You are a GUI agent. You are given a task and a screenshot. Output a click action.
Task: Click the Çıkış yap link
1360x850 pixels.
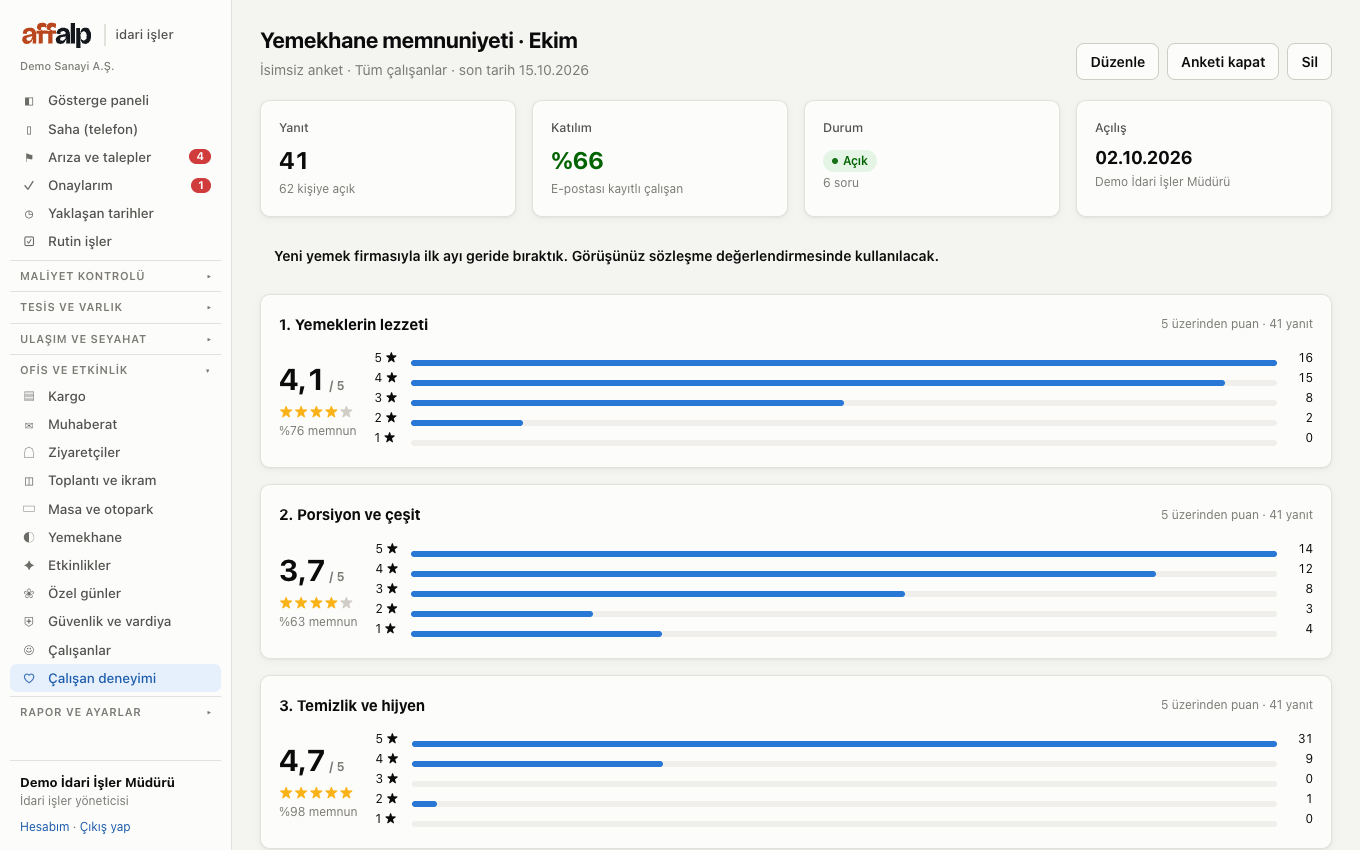click(x=105, y=827)
